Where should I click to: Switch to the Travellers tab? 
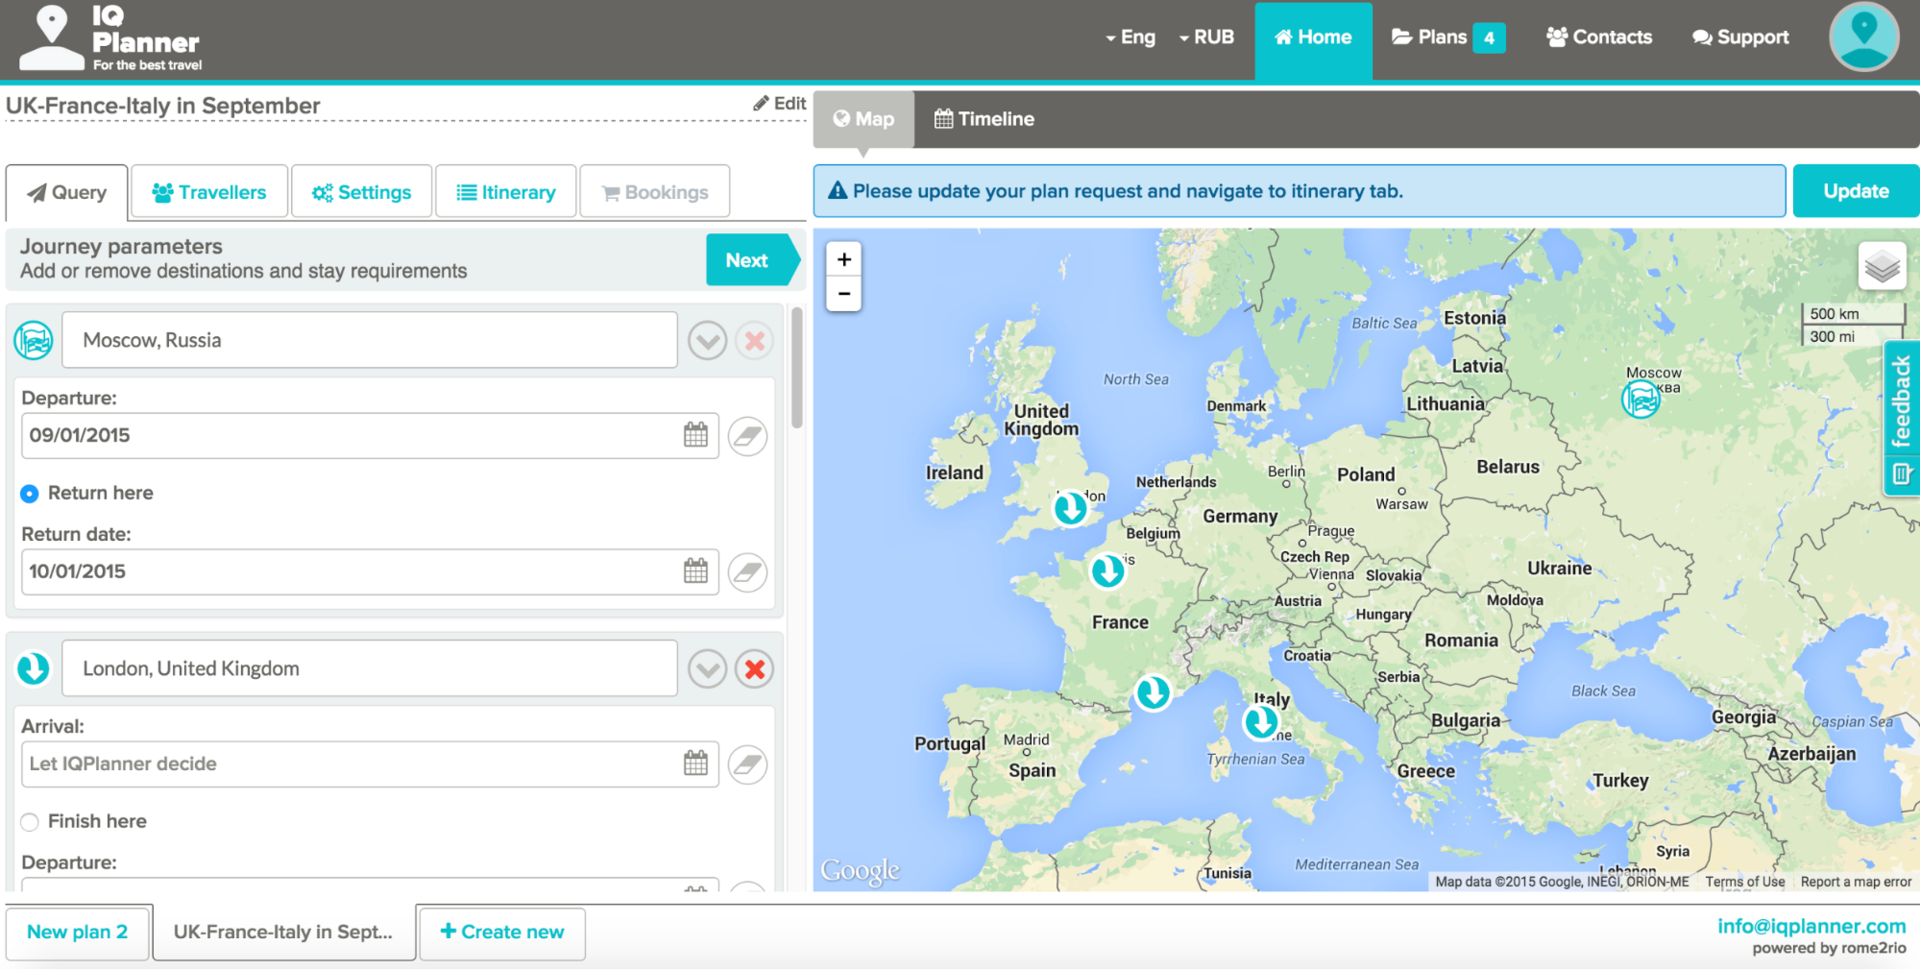pos(209,192)
